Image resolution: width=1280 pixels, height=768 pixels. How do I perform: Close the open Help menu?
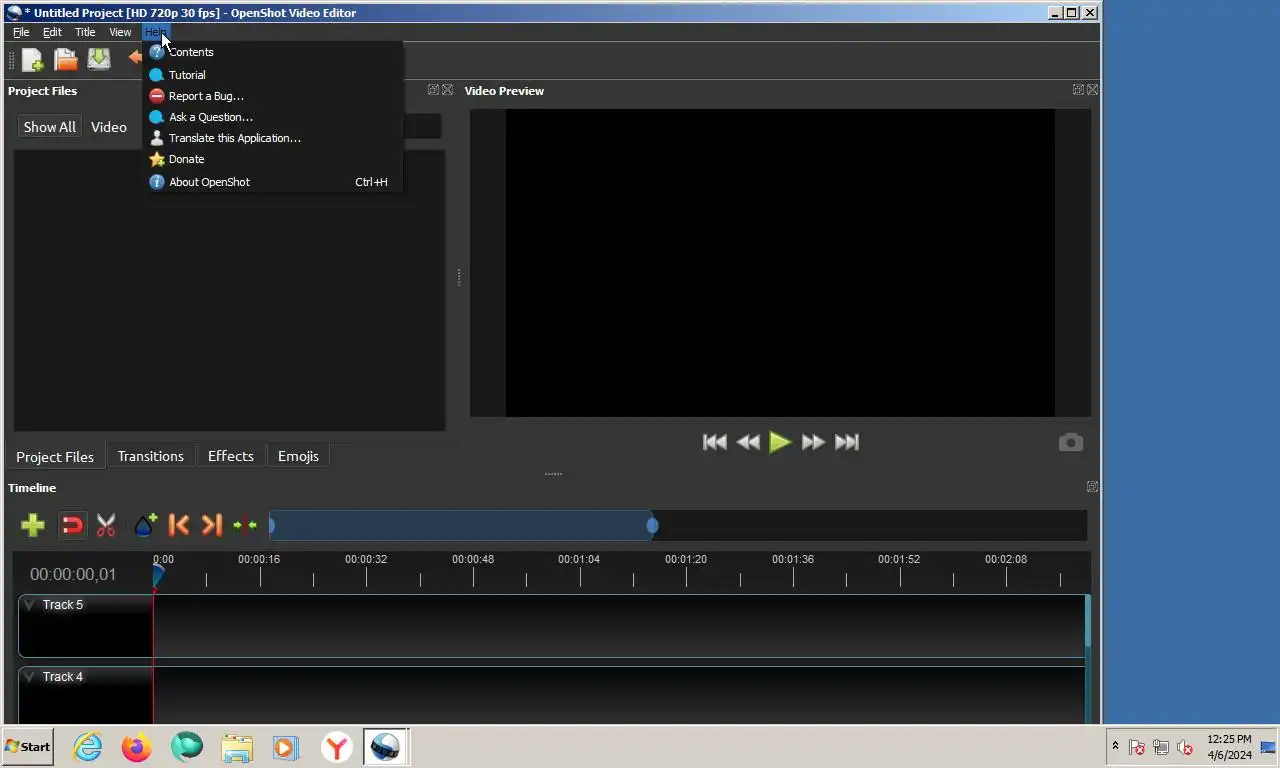(155, 32)
